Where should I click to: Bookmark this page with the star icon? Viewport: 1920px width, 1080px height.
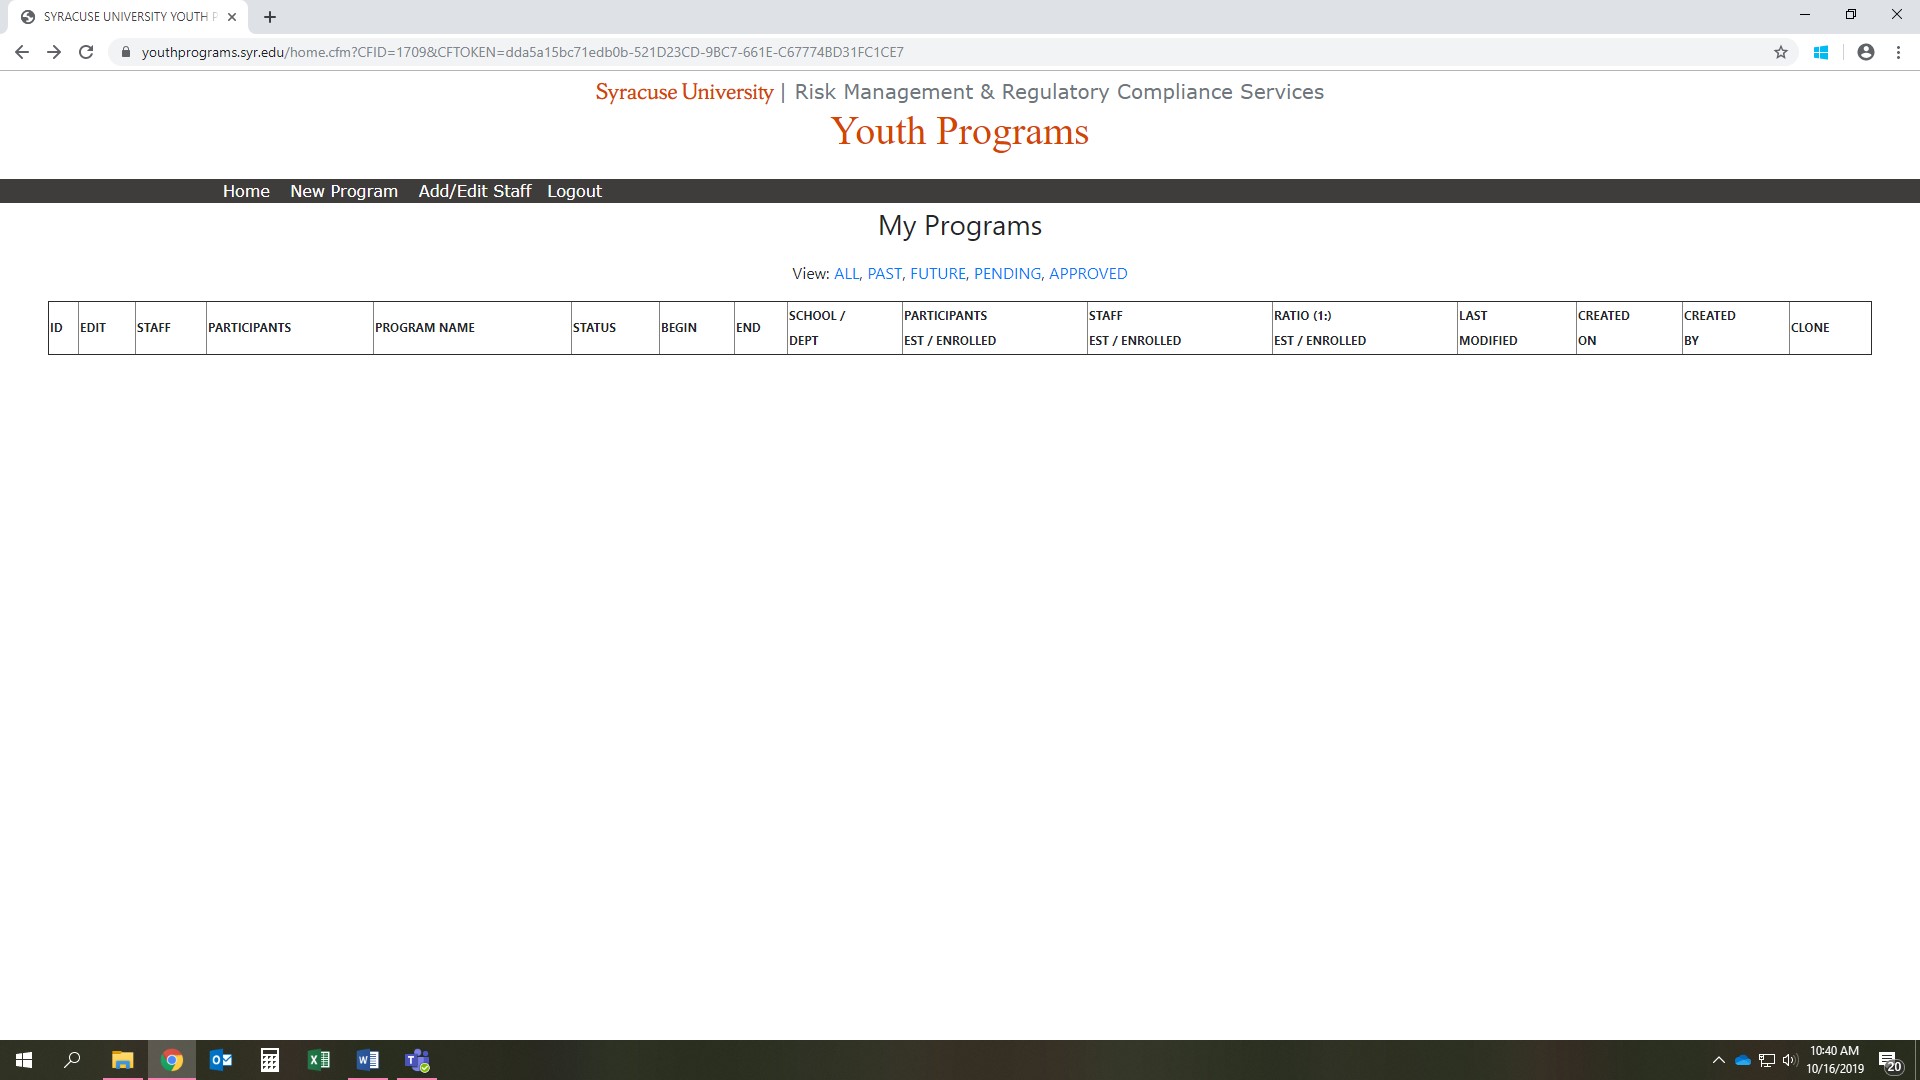pos(1781,52)
